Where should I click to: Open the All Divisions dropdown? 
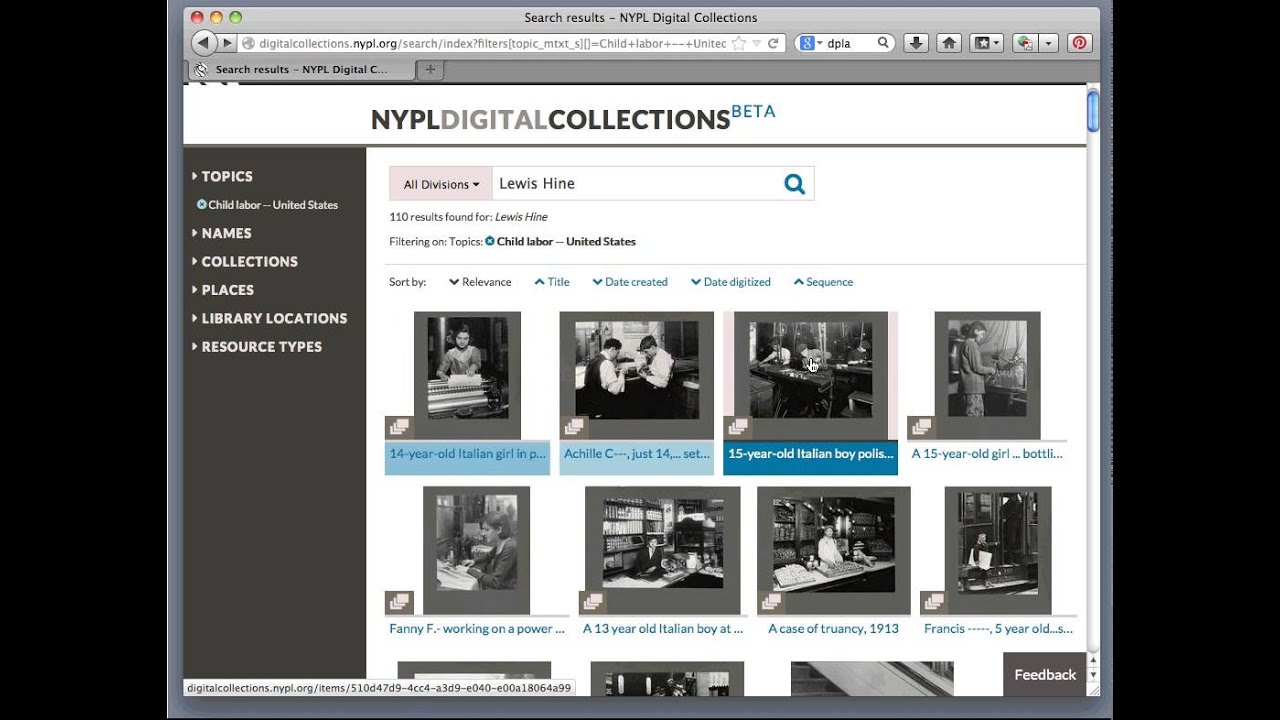tap(441, 184)
